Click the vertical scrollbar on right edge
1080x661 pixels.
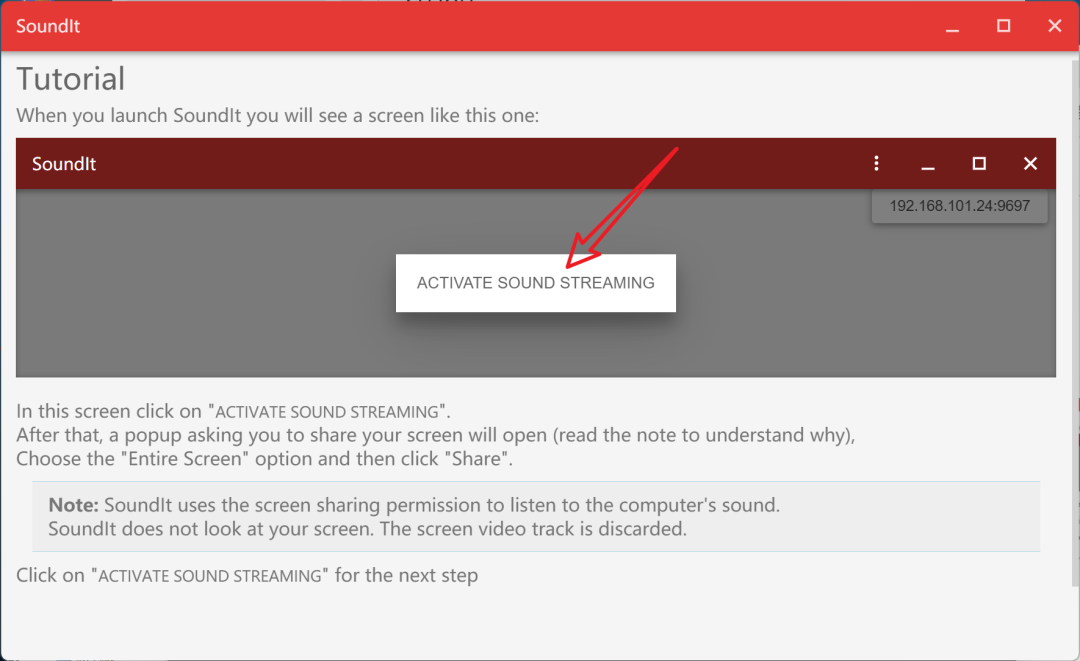[1075, 300]
